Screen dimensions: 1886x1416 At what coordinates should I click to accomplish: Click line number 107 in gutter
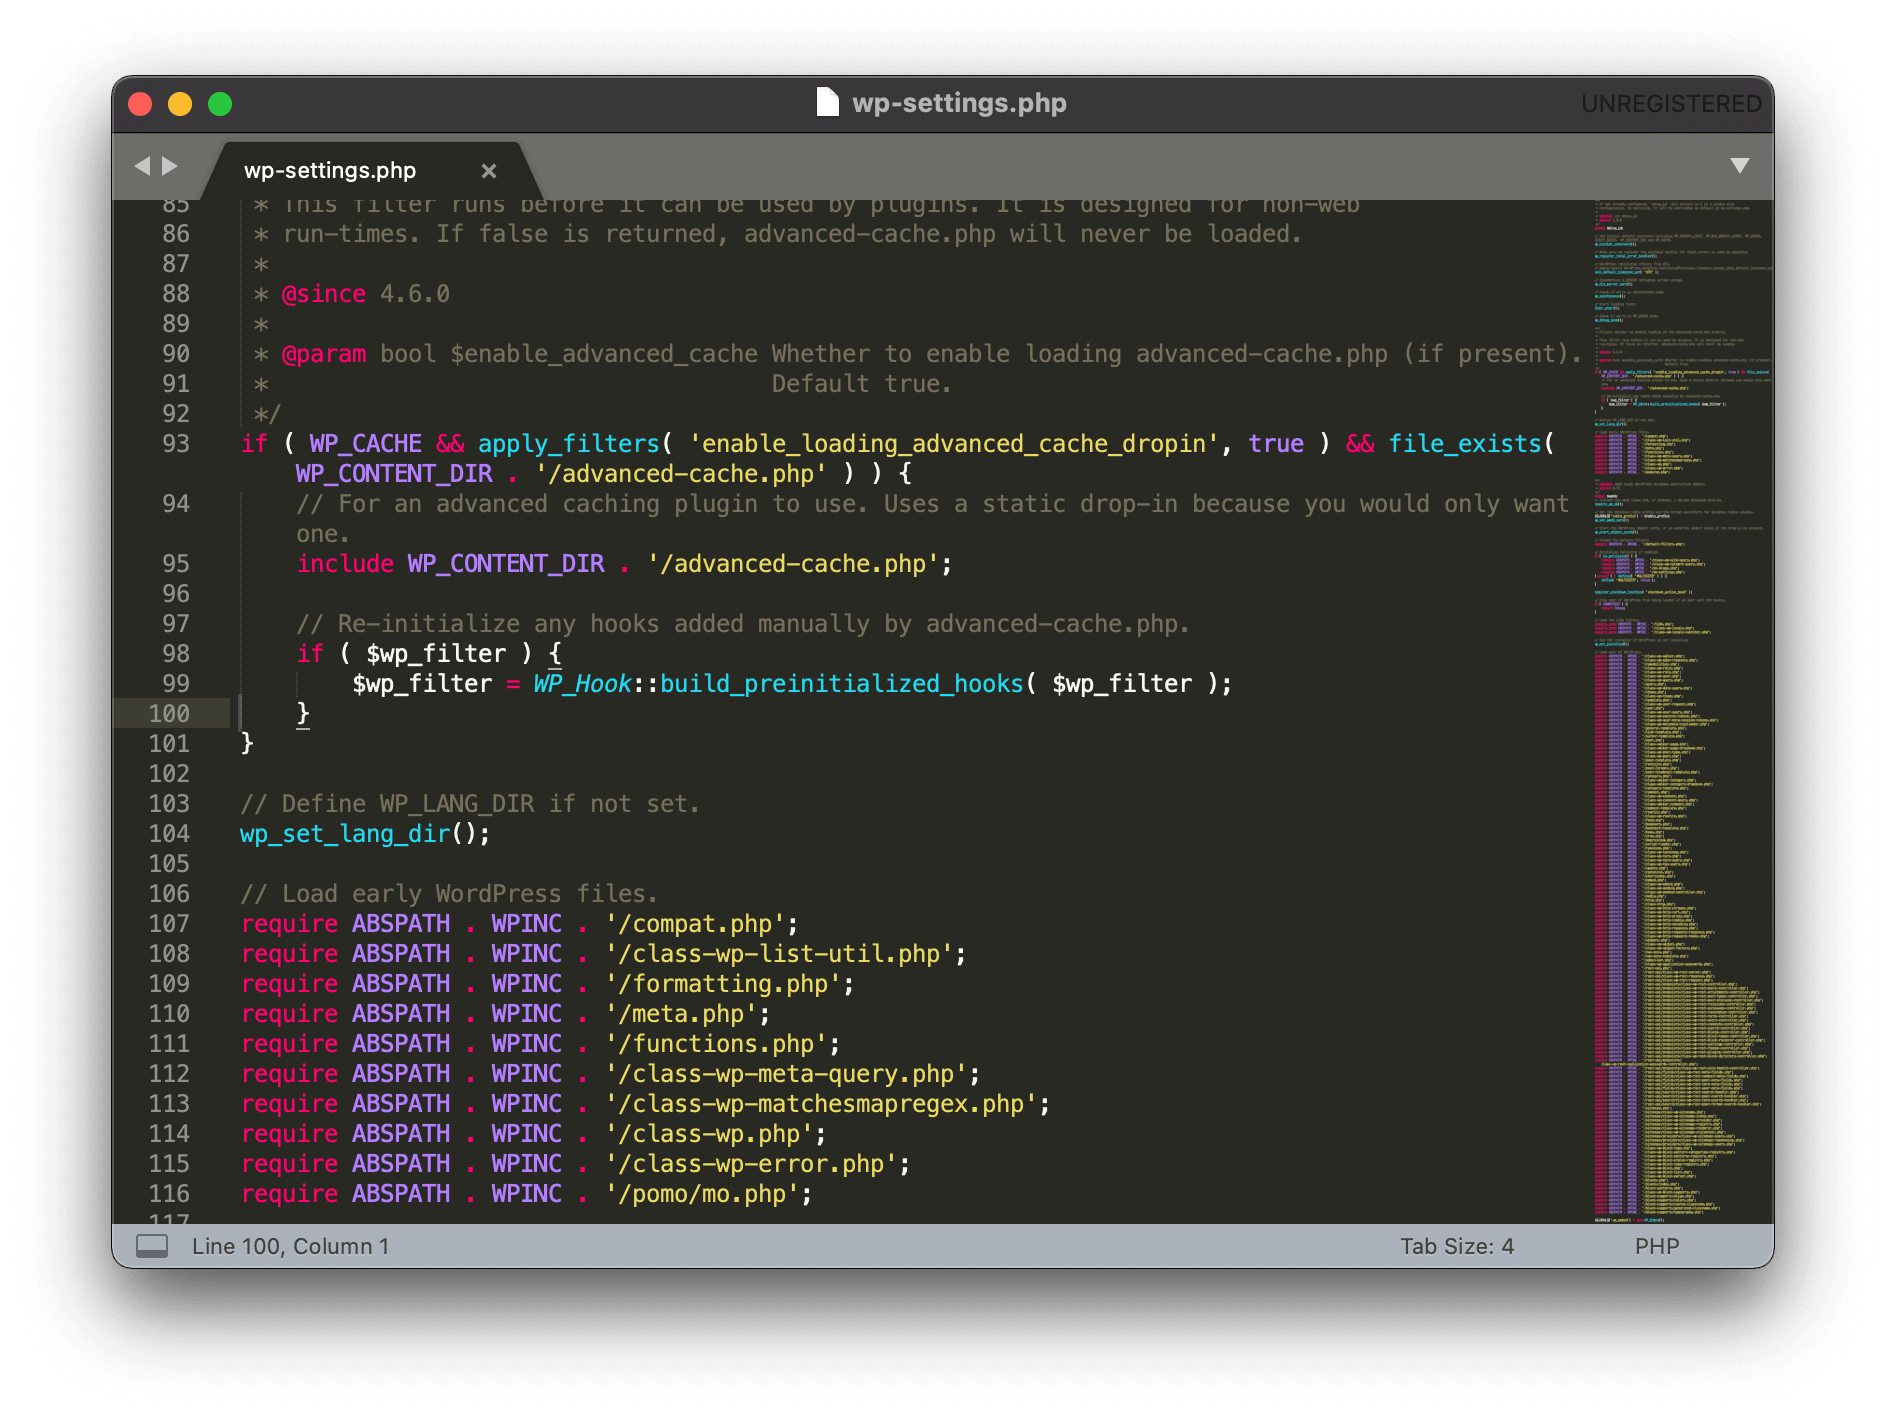tap(169, 924)
